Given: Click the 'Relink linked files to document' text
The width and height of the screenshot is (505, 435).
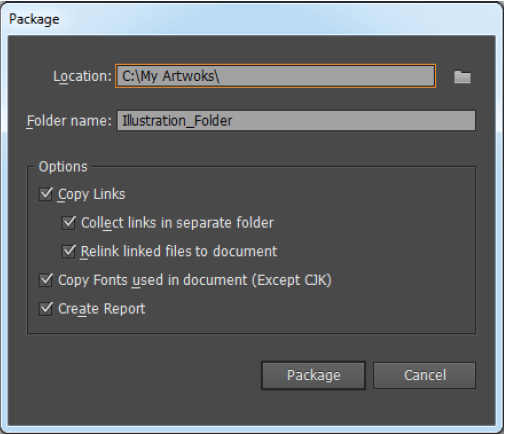Looking at the screenshot, I should [x=179, y=251].
